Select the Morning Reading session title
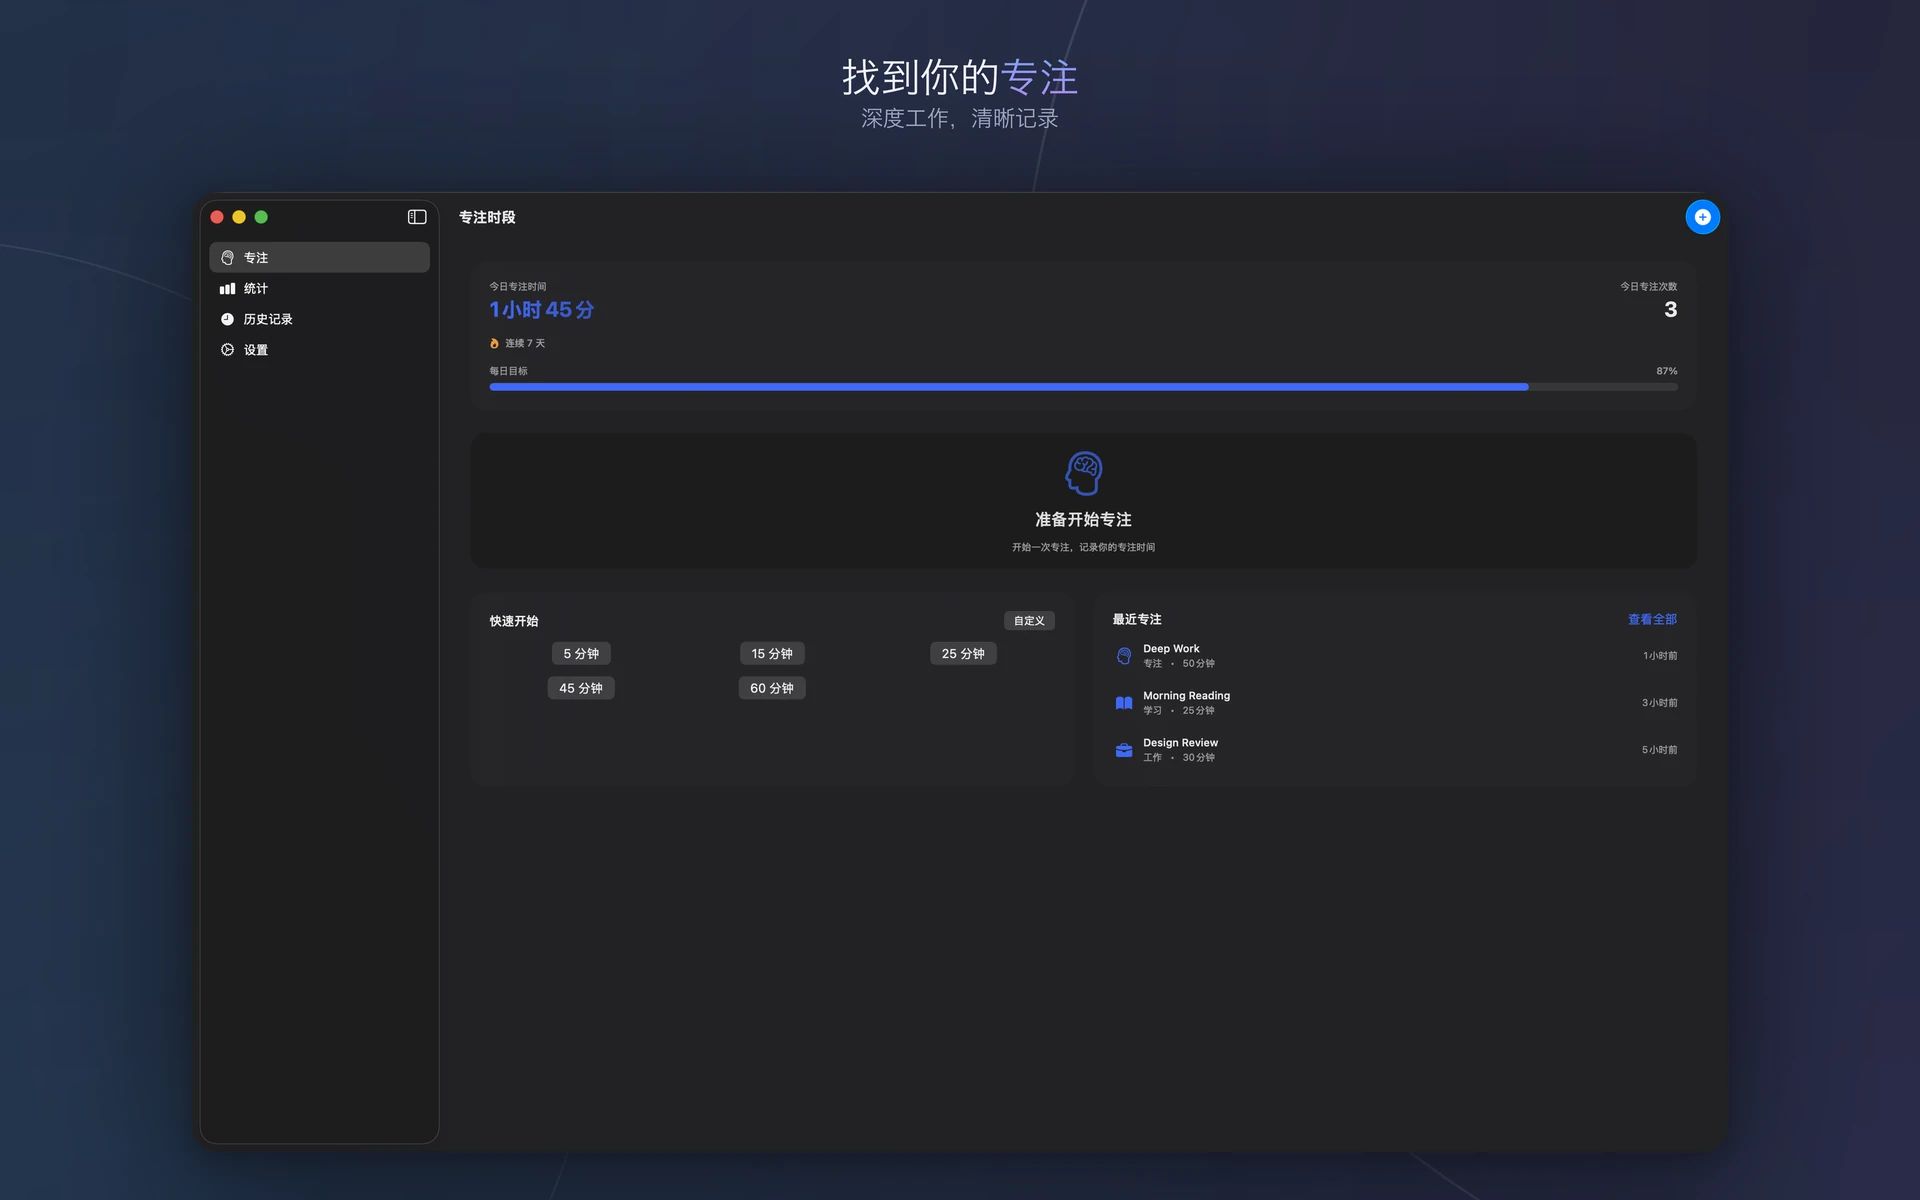Image resolution: width=1920 pixels, height=1200 pixels. pyautogui.click(x=1186, y=696)
